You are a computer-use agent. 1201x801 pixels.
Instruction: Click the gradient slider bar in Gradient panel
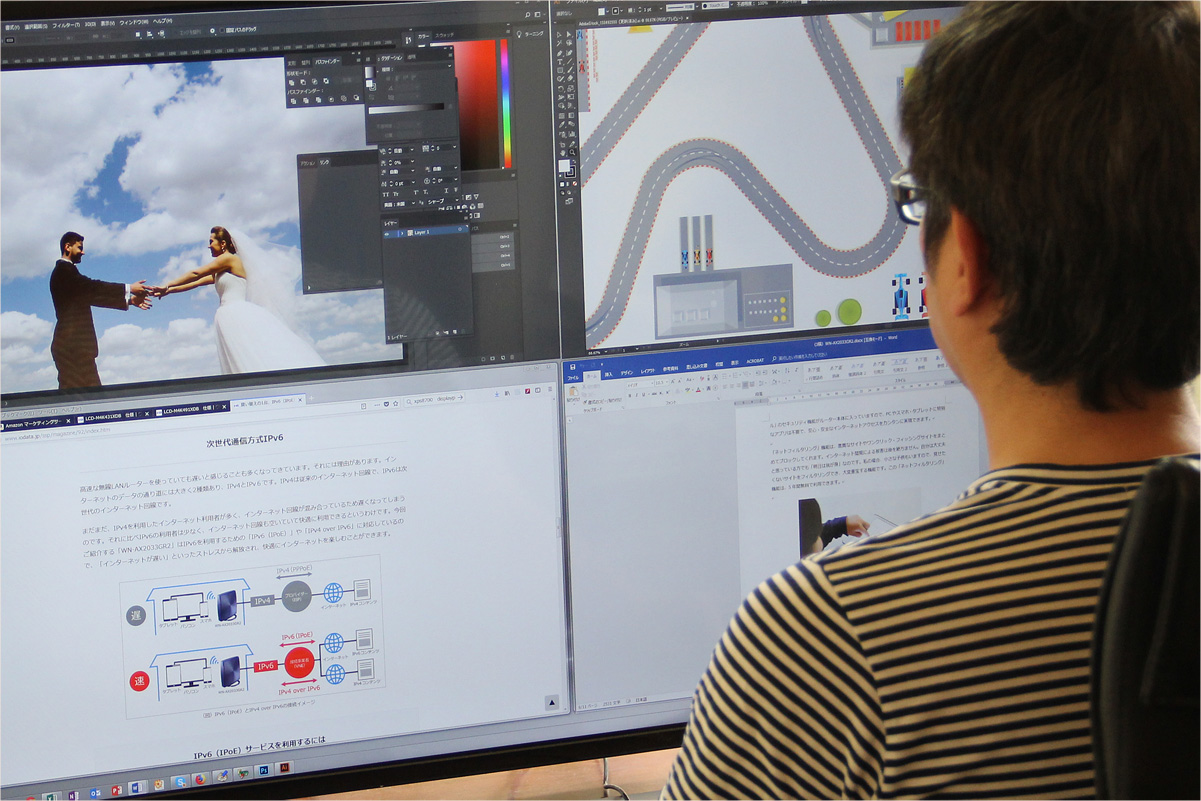[x=406, y=109]
